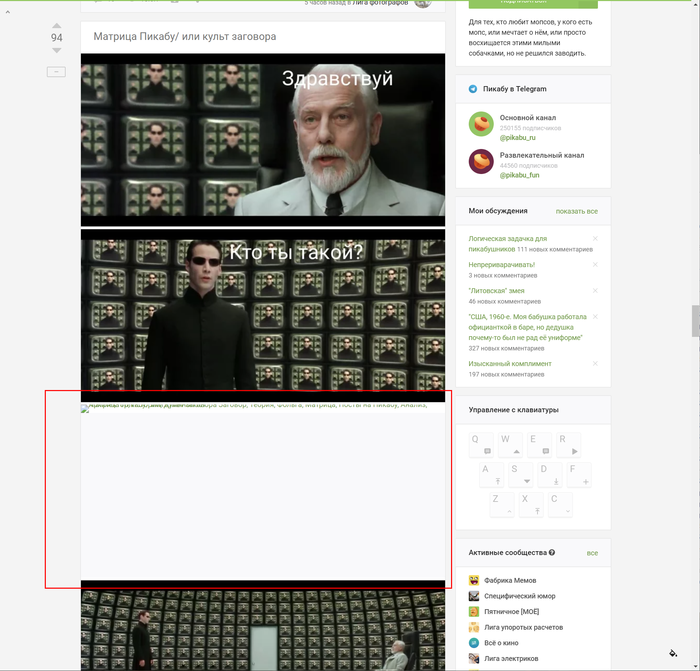
Task: Click the Основной канал Telegram avatar
Action: point(481,124)
